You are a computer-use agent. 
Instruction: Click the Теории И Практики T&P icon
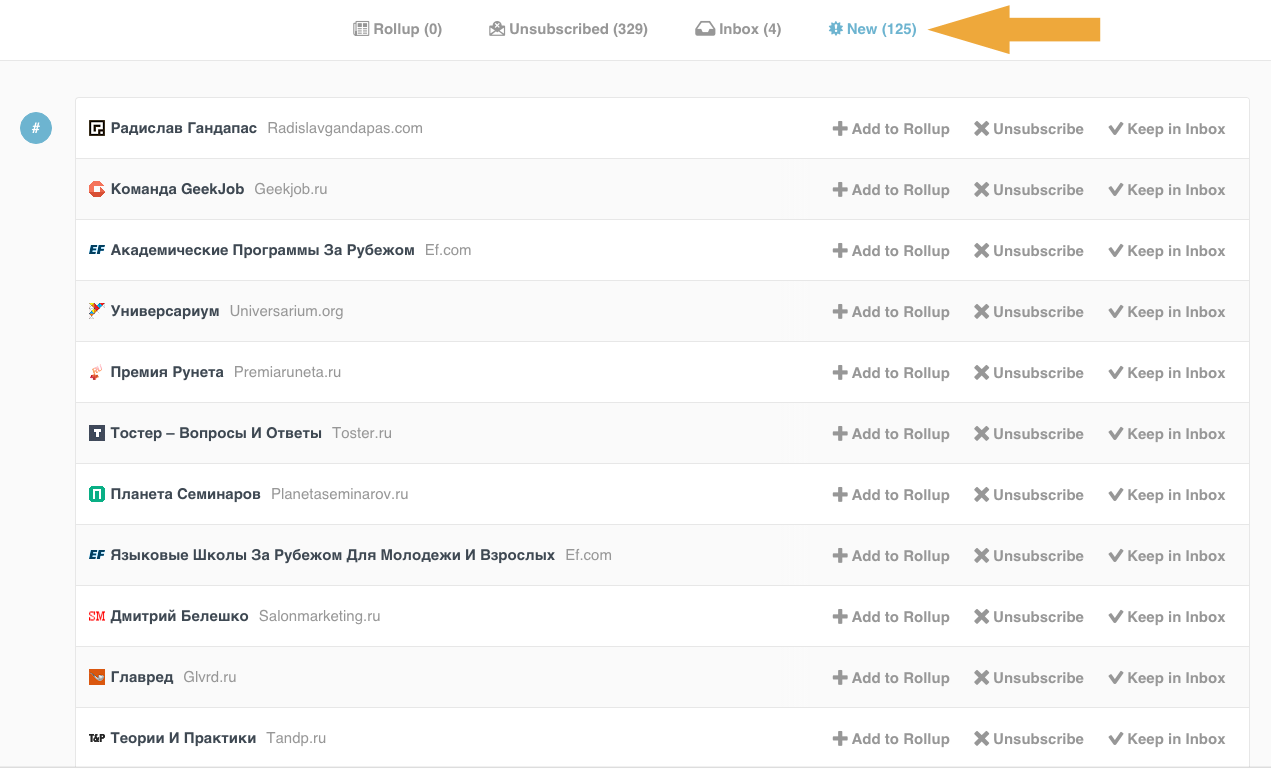coord(97,738)
